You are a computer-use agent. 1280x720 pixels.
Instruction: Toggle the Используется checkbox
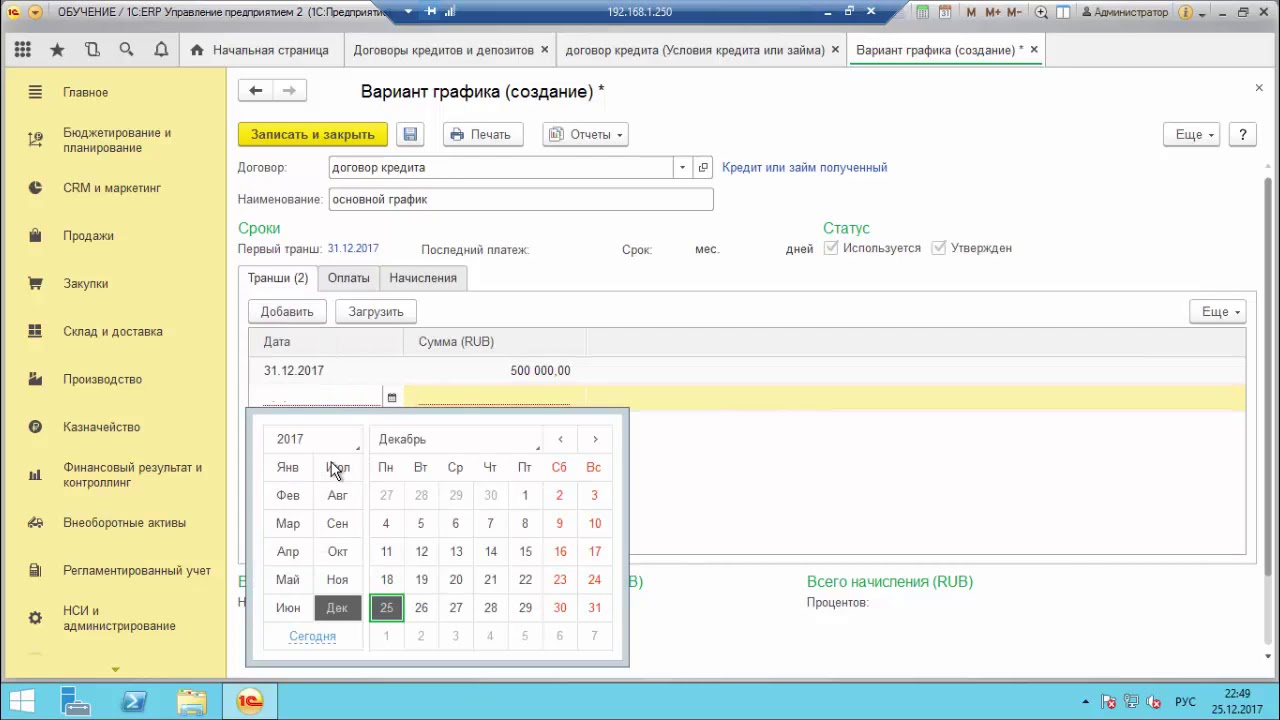(x=830, y=248)
